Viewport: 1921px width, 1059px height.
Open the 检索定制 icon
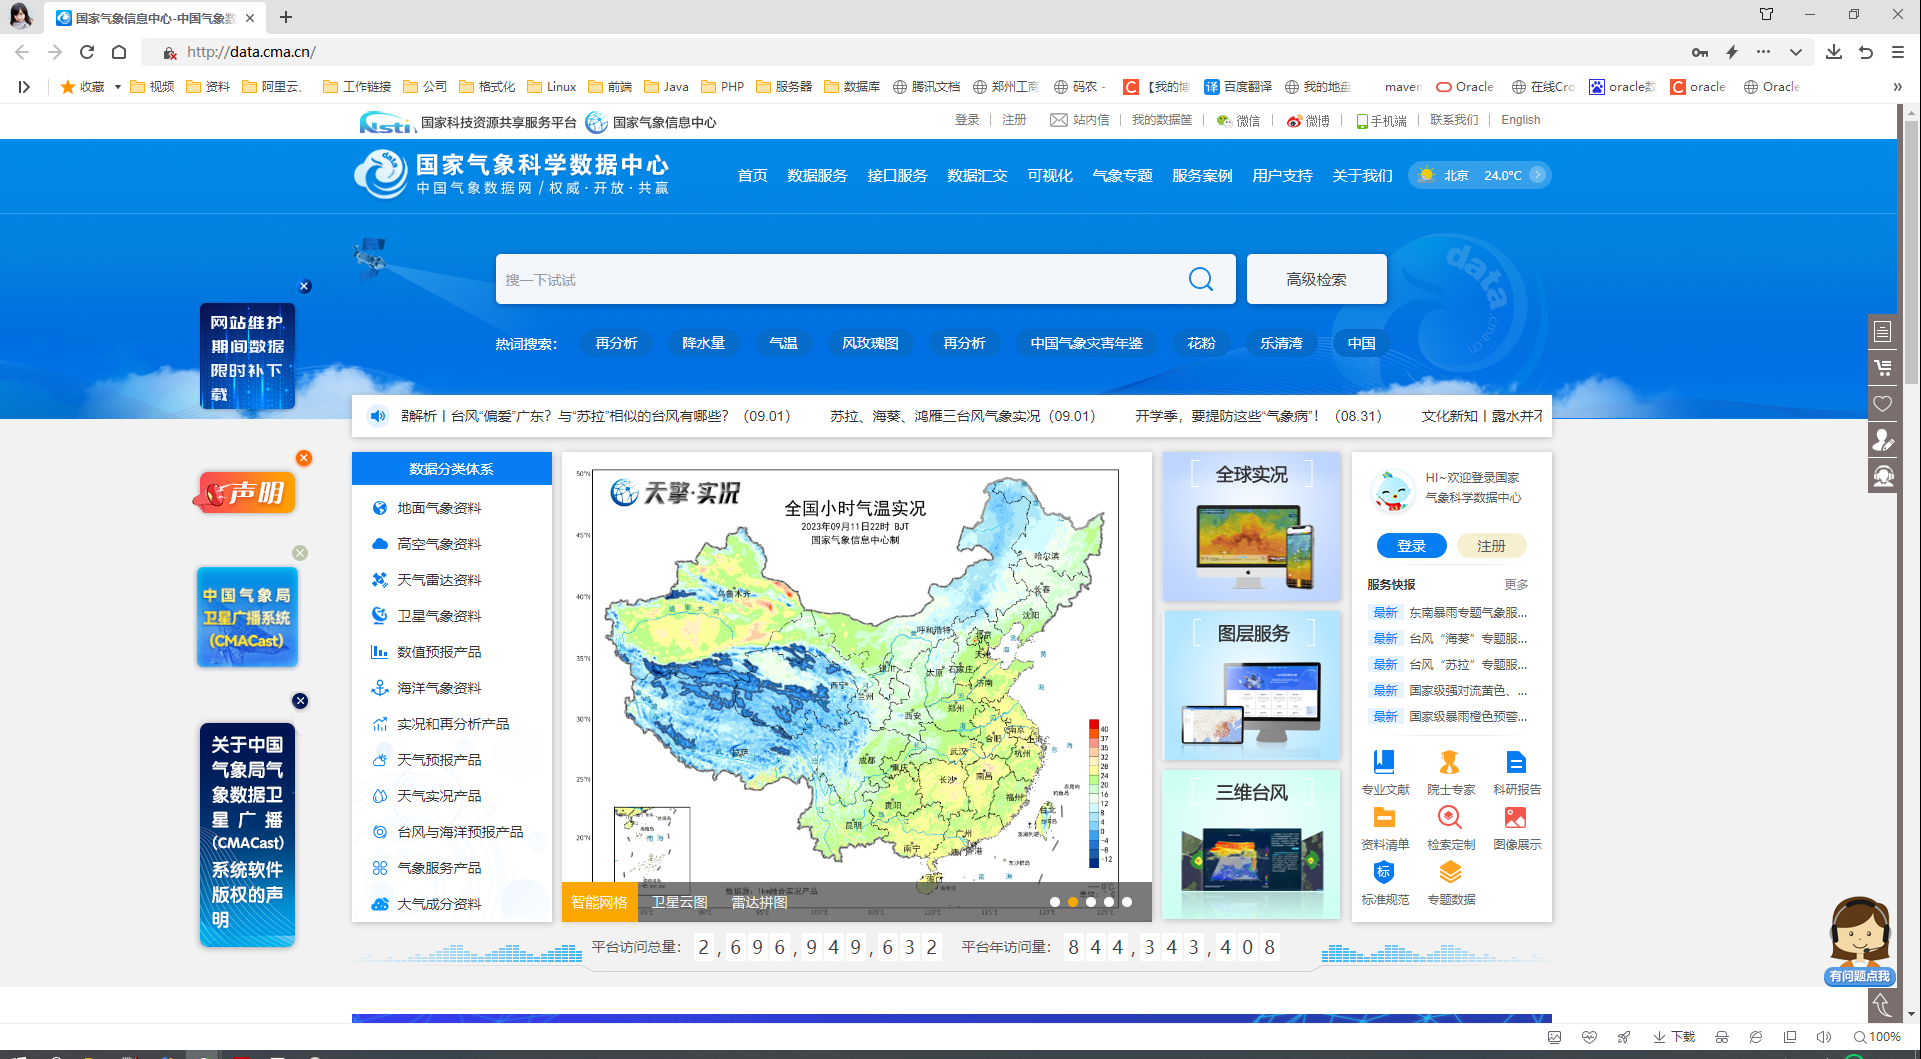[x=1449, y=817]
